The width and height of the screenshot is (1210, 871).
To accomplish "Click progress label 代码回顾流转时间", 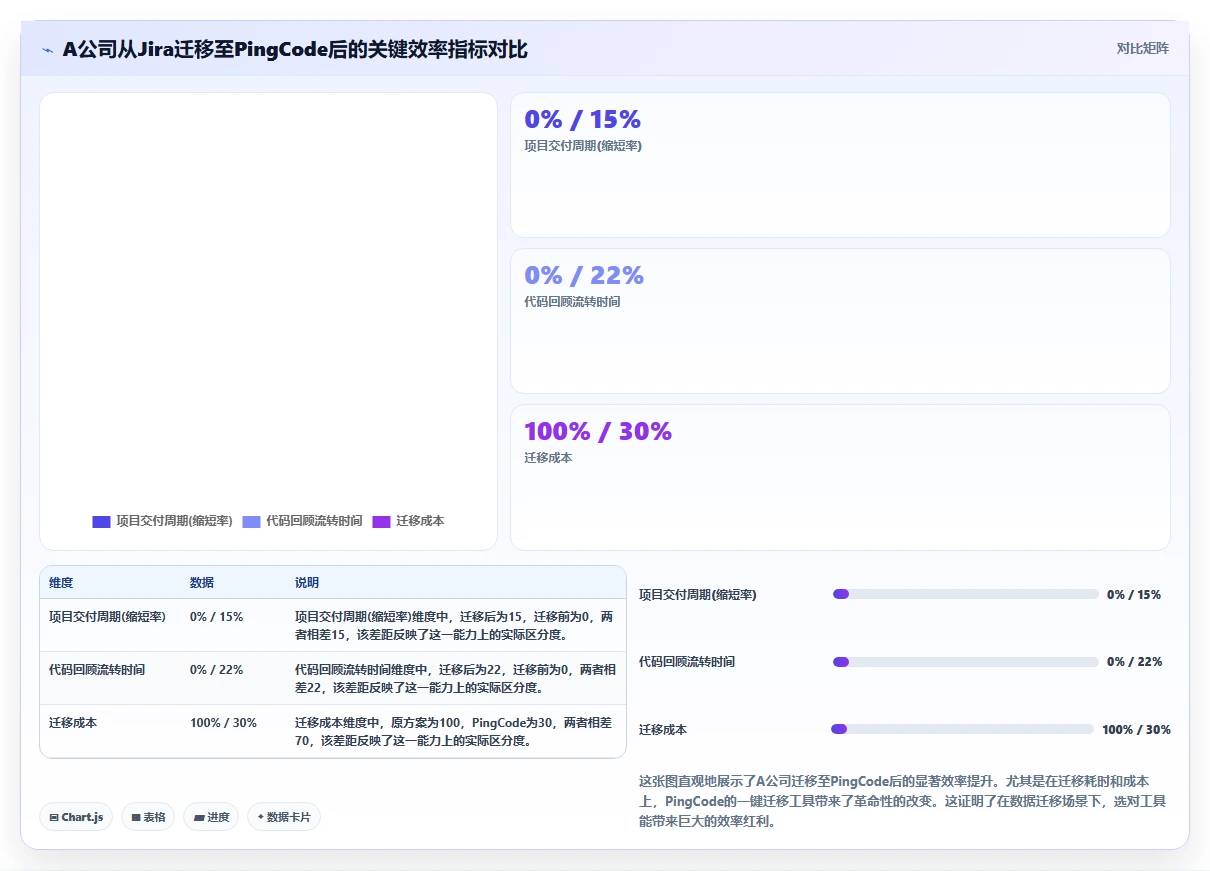I will [x=687, y=662].
